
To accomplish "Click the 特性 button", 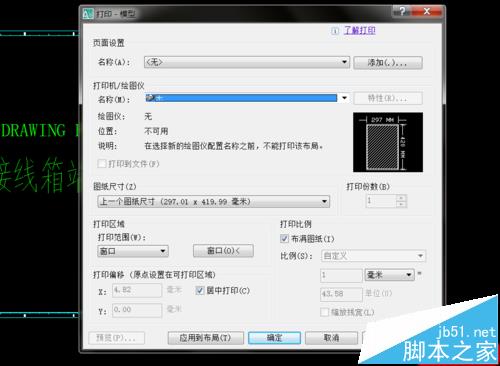I will coord(388,98).
